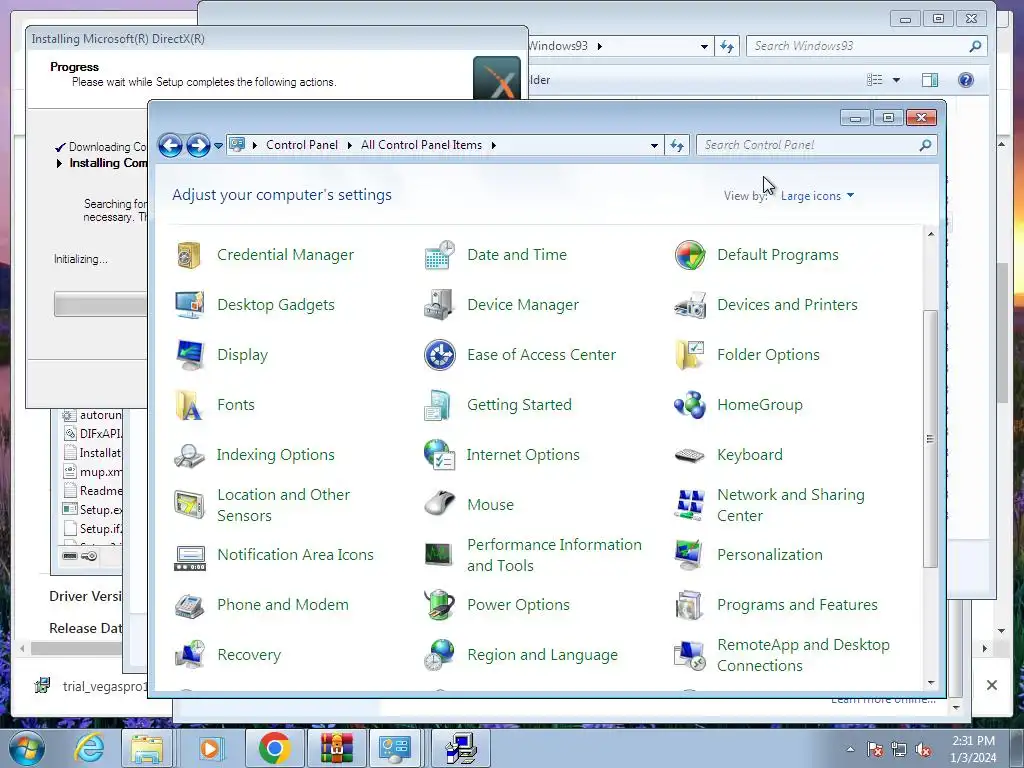1024x768 pixels.
Task: Click the volume muted tray icon
Action: point(923,750)
